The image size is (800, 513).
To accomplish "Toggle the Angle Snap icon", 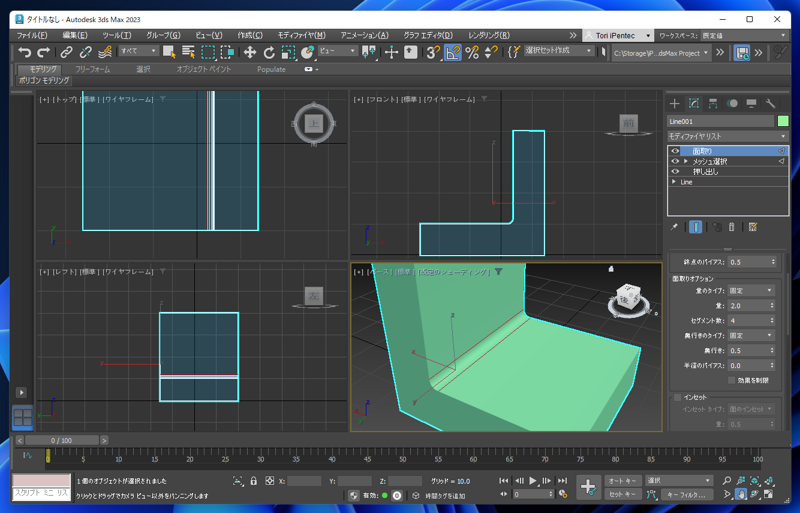I will [453, 52].
